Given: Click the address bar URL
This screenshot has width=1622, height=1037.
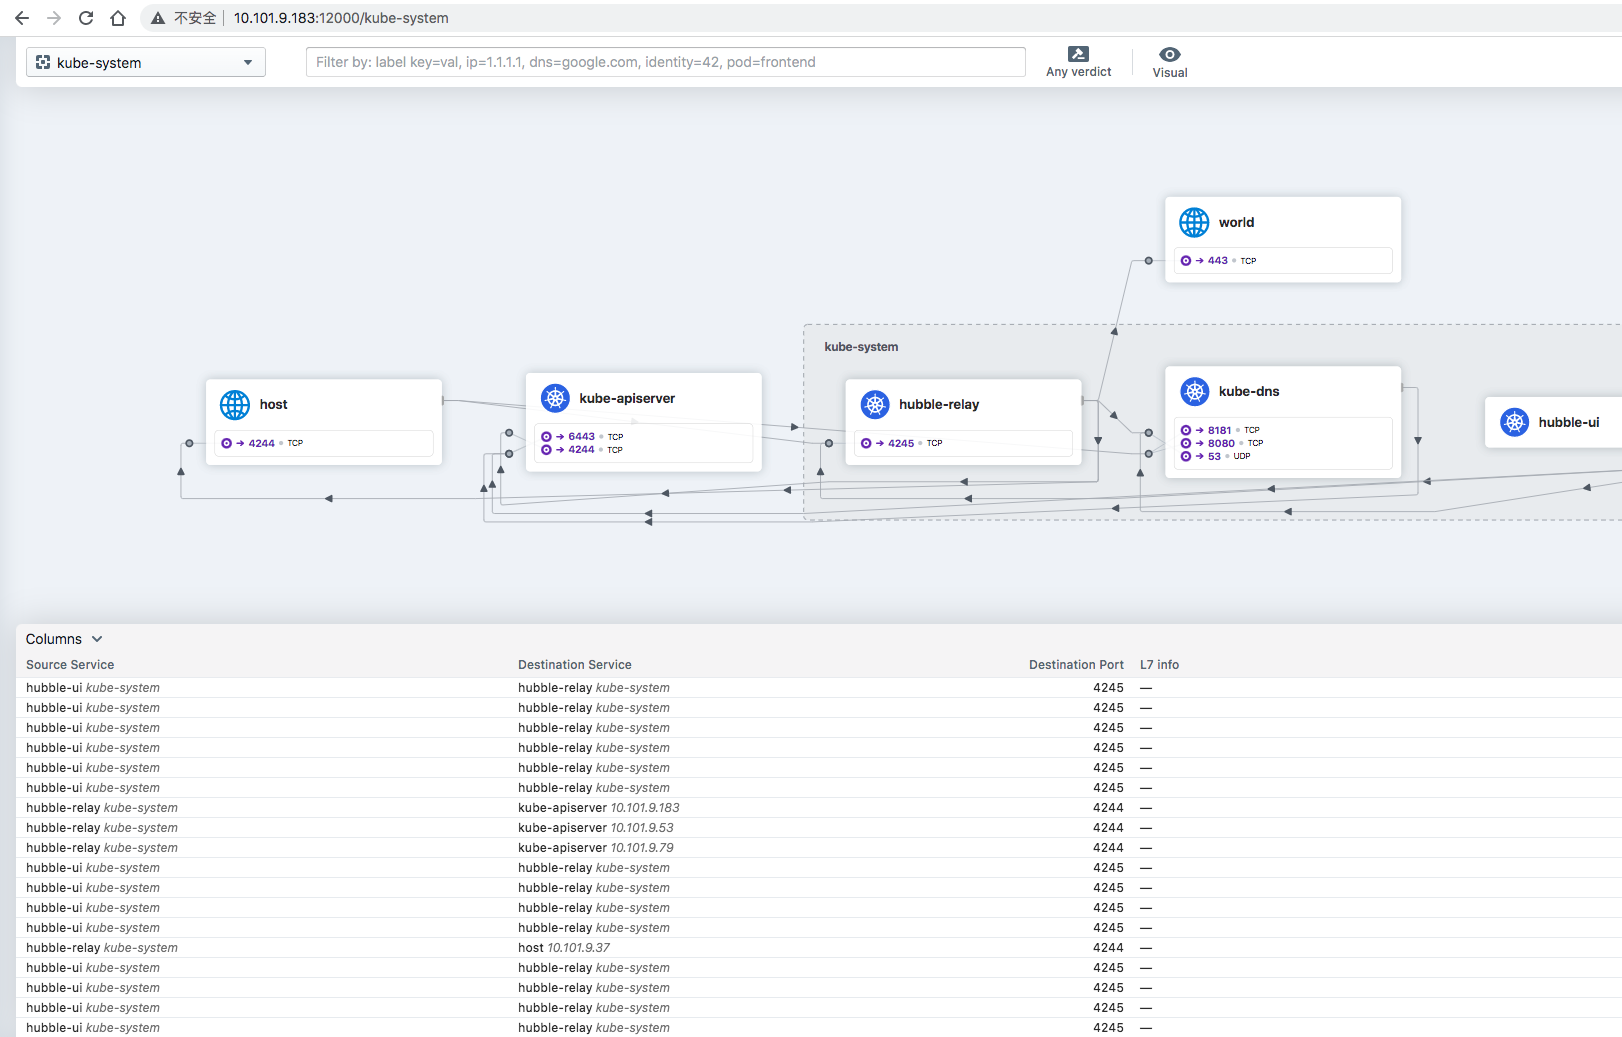Looking at the screenshot, I should pos(341,18).
